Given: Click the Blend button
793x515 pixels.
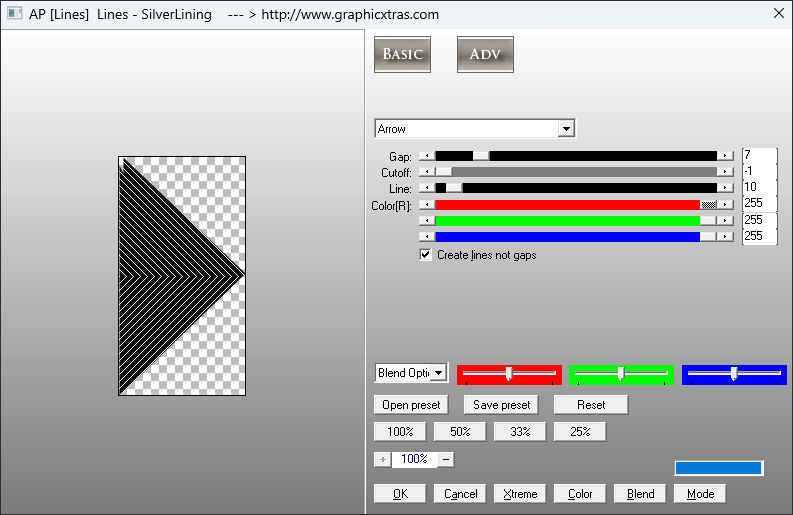Looking at the screenshot, I should pyautogui.click(x=640, y=493).
